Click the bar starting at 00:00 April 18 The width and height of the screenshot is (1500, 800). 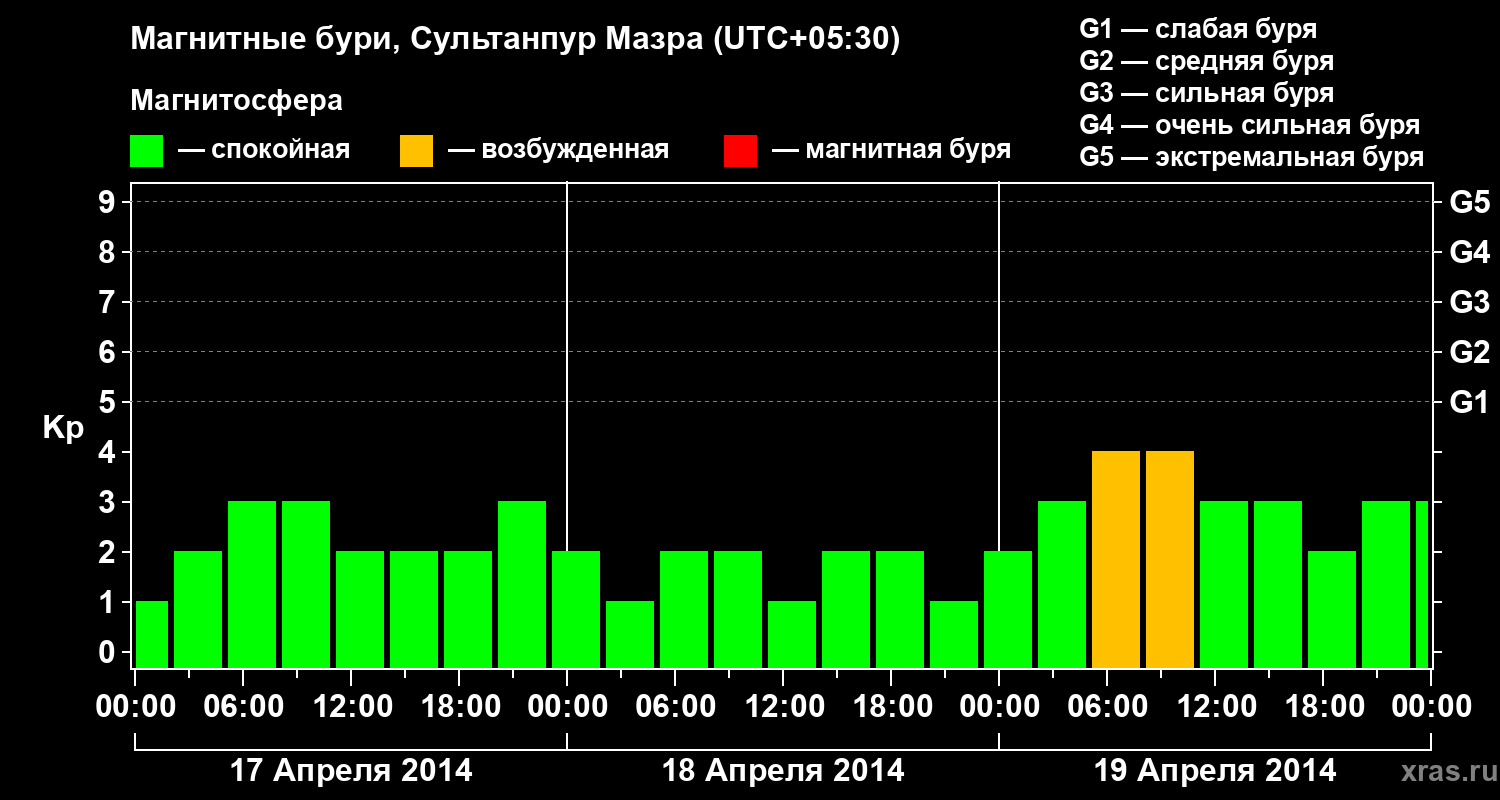[x=576, y=610]
